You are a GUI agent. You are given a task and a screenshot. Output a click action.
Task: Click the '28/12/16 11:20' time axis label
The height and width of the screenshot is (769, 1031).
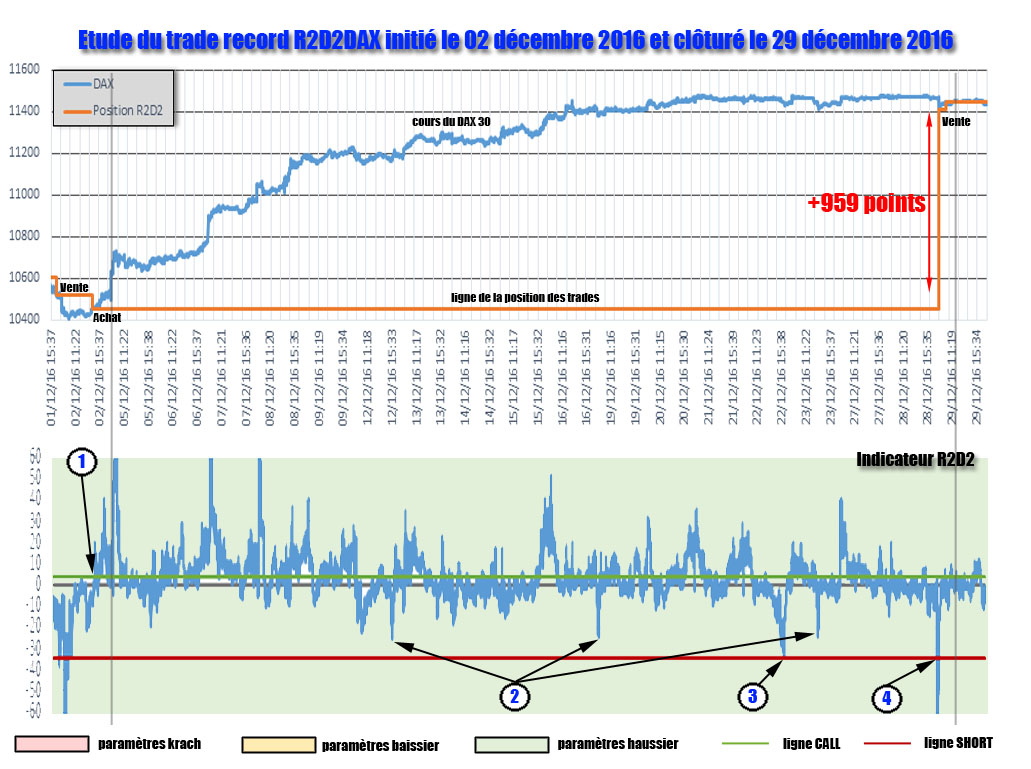pyautogui.click(x=903, y=378)
